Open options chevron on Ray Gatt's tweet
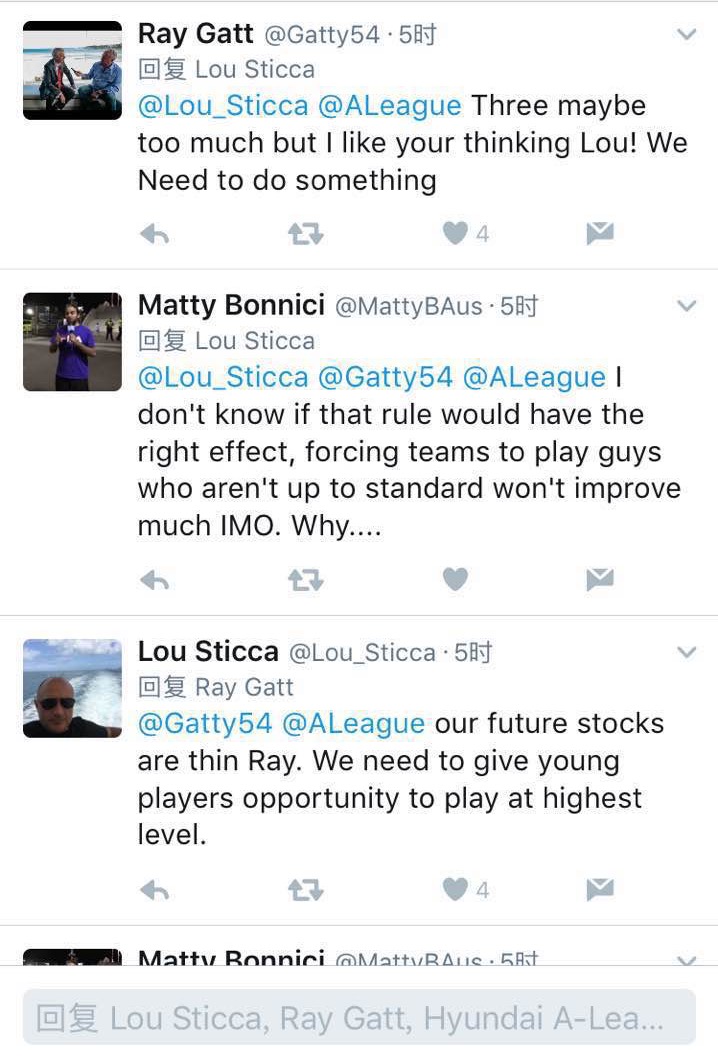This screenshot has width=718, height=1061. (x=686, y=35)
